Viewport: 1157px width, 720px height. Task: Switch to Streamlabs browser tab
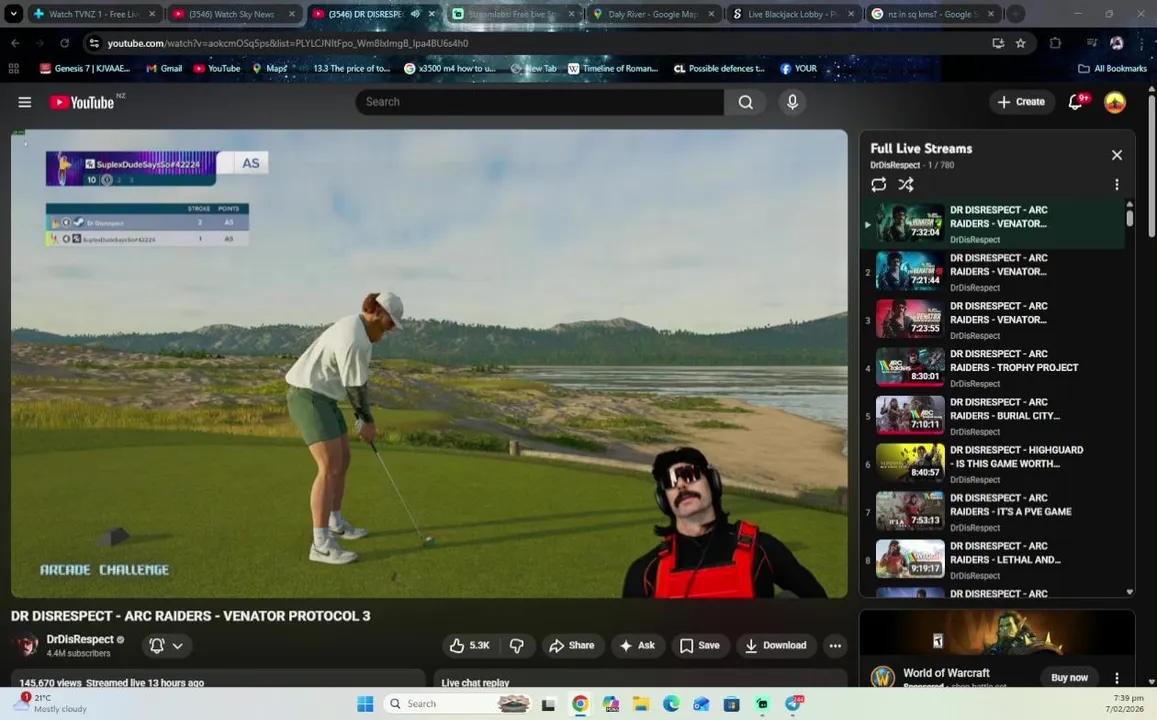click(x=513, y=14)
